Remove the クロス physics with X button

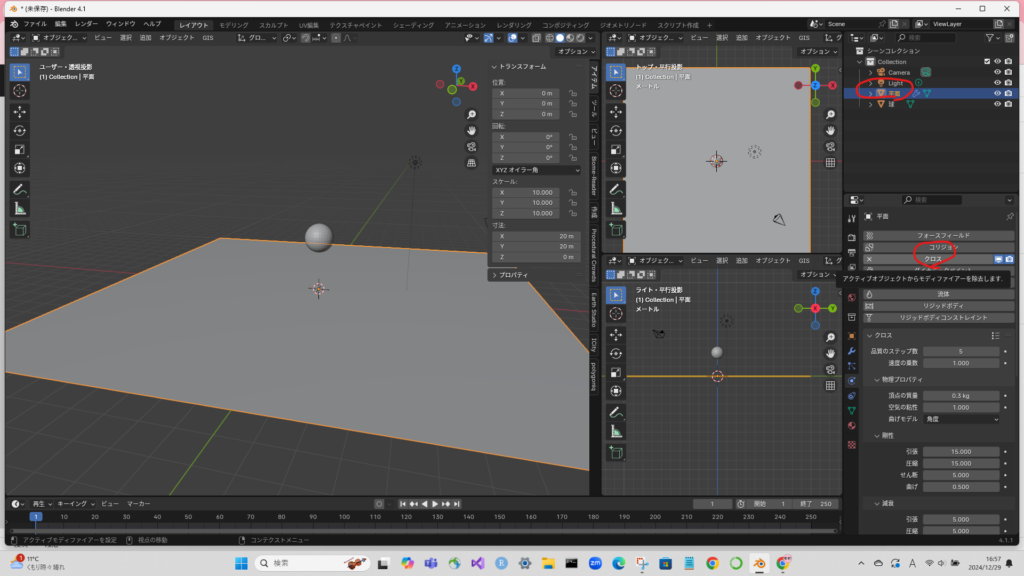point(869,259)
